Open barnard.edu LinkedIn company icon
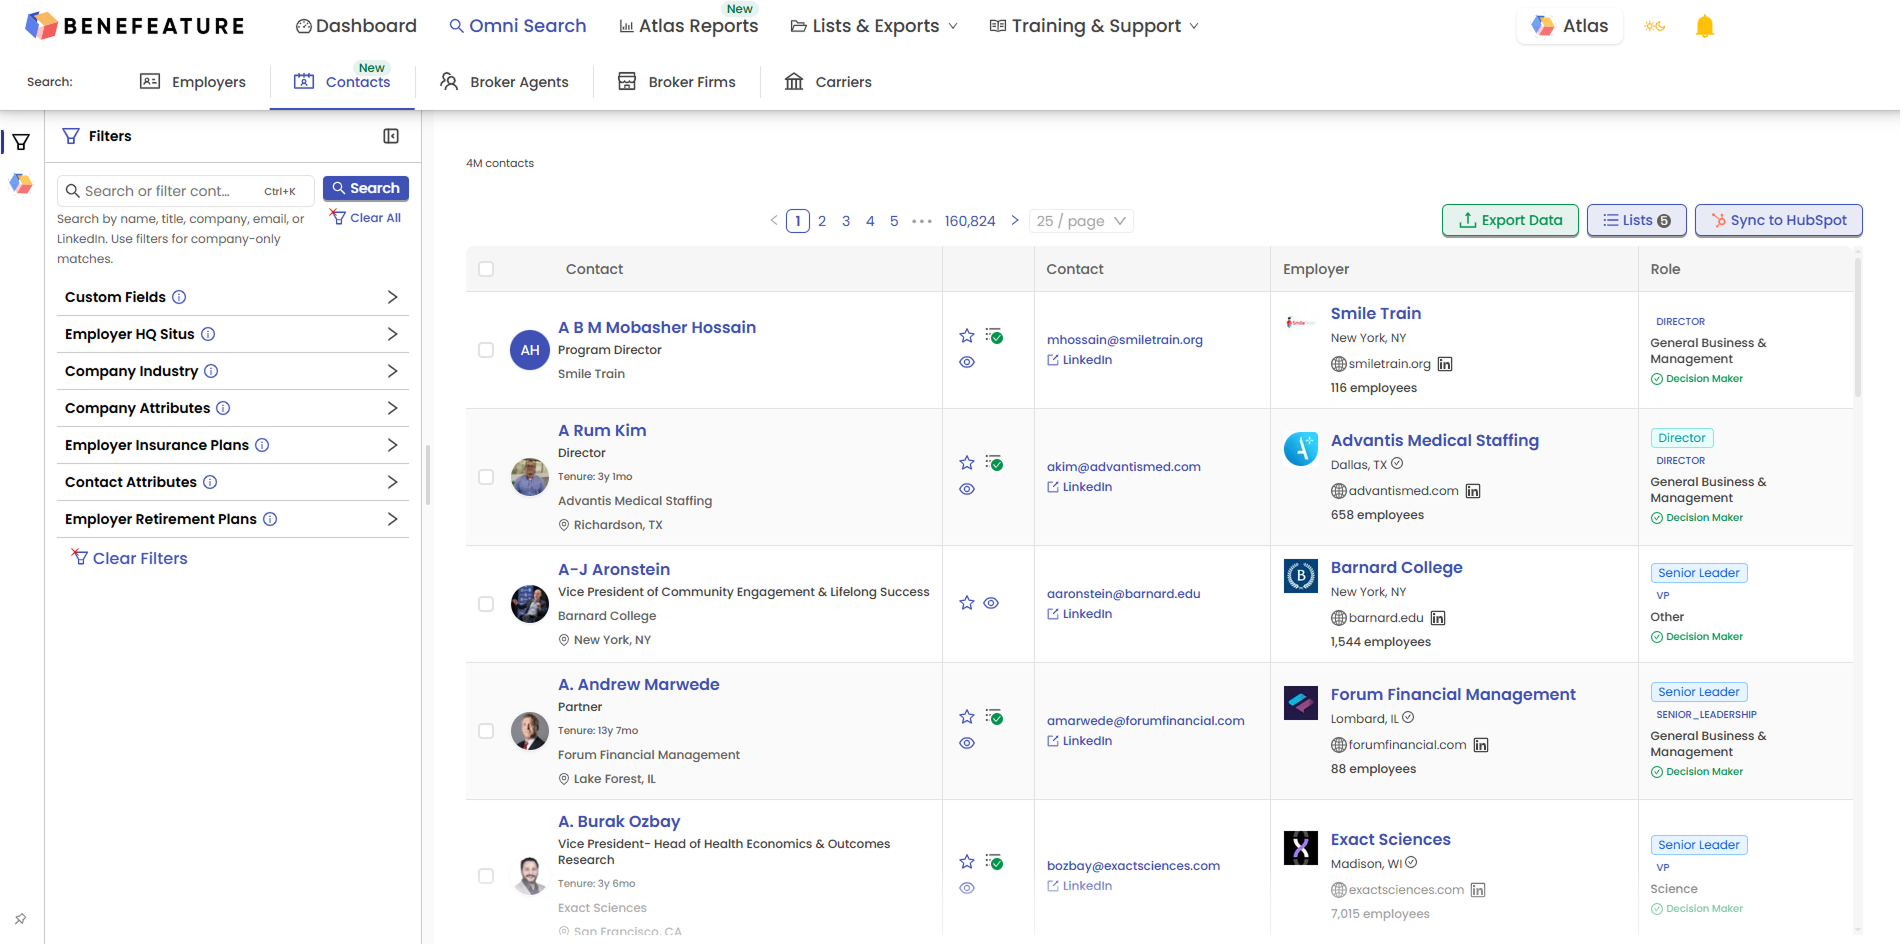This screenshot has width=1903, height=944. click(1438, 618)
